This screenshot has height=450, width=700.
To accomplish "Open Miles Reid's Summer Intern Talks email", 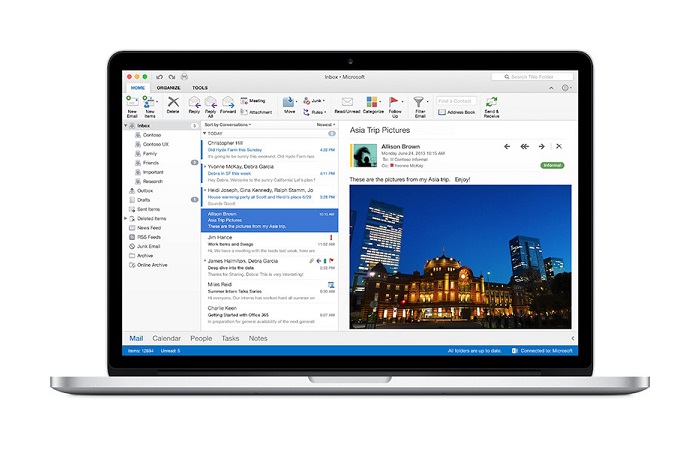I will [x=270, y=291].
